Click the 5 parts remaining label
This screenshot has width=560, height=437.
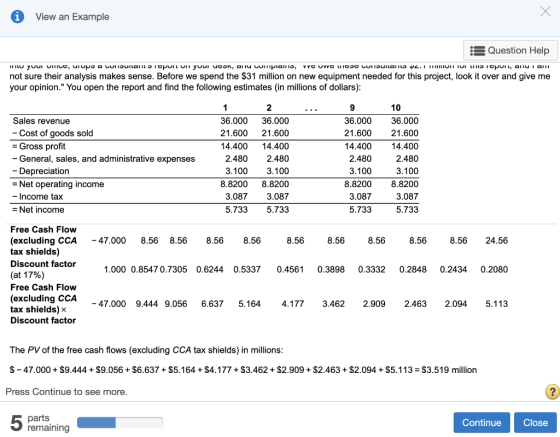(40, 422)
